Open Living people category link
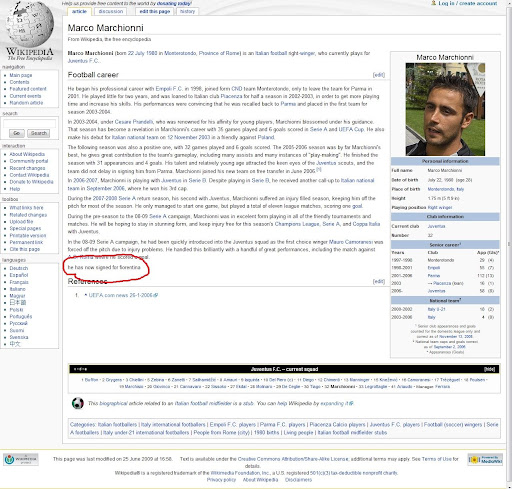This screenshot has width=512, height=489. click(x=298, y=433)
